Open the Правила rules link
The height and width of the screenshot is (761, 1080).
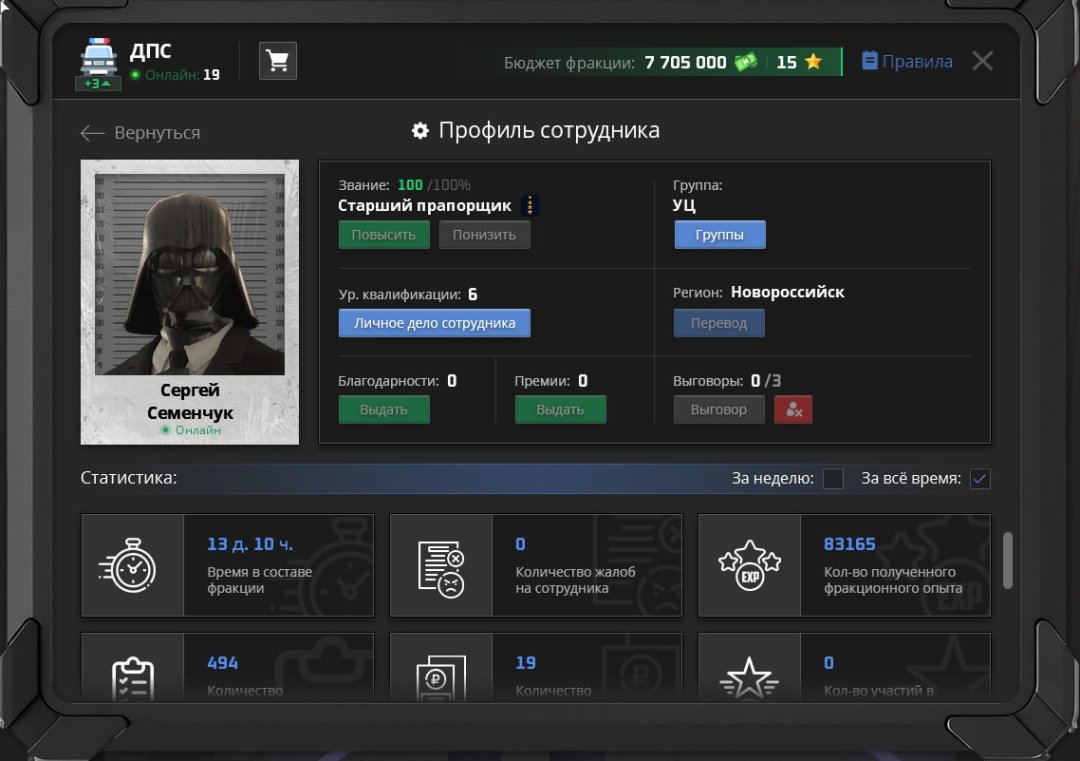(x=907, y=62)
